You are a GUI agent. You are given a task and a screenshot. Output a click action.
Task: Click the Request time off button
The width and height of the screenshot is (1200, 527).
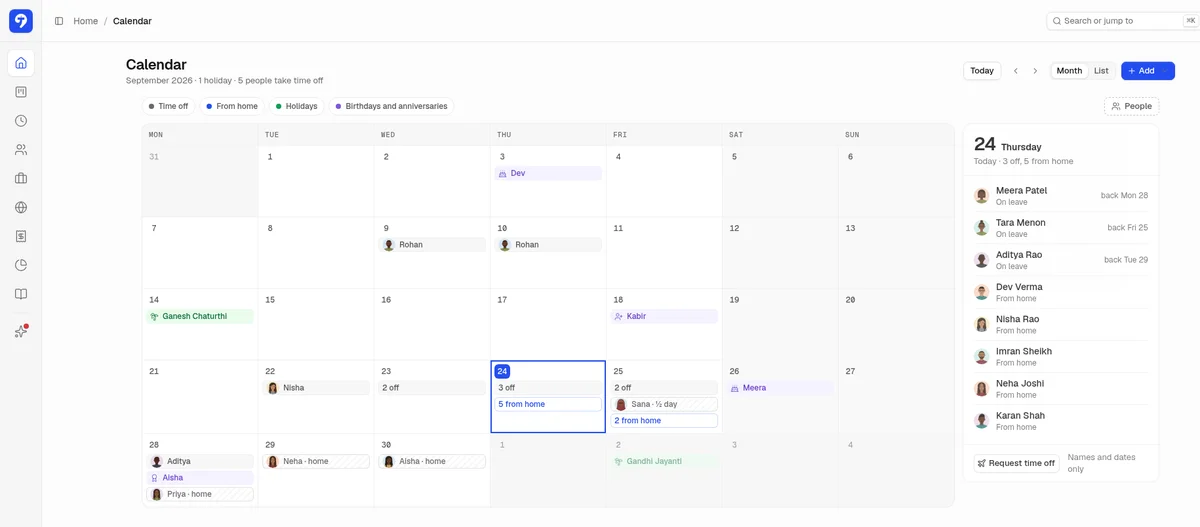pyautogui.click(x=1016, y=463)
